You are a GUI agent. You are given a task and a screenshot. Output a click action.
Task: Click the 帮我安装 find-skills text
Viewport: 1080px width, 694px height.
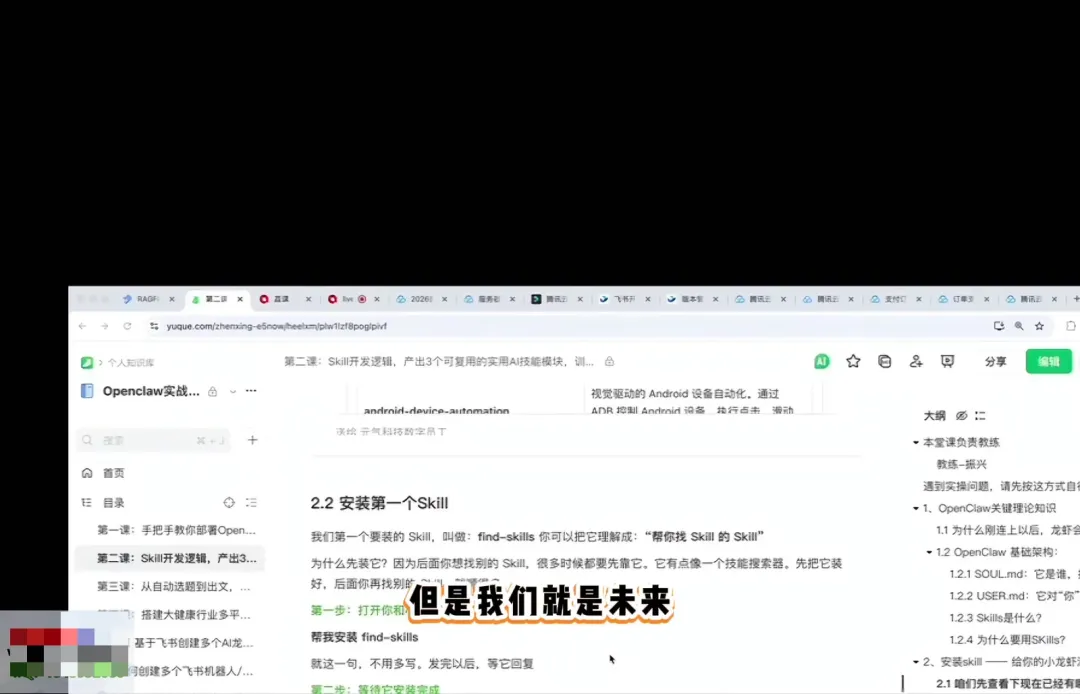364,638
